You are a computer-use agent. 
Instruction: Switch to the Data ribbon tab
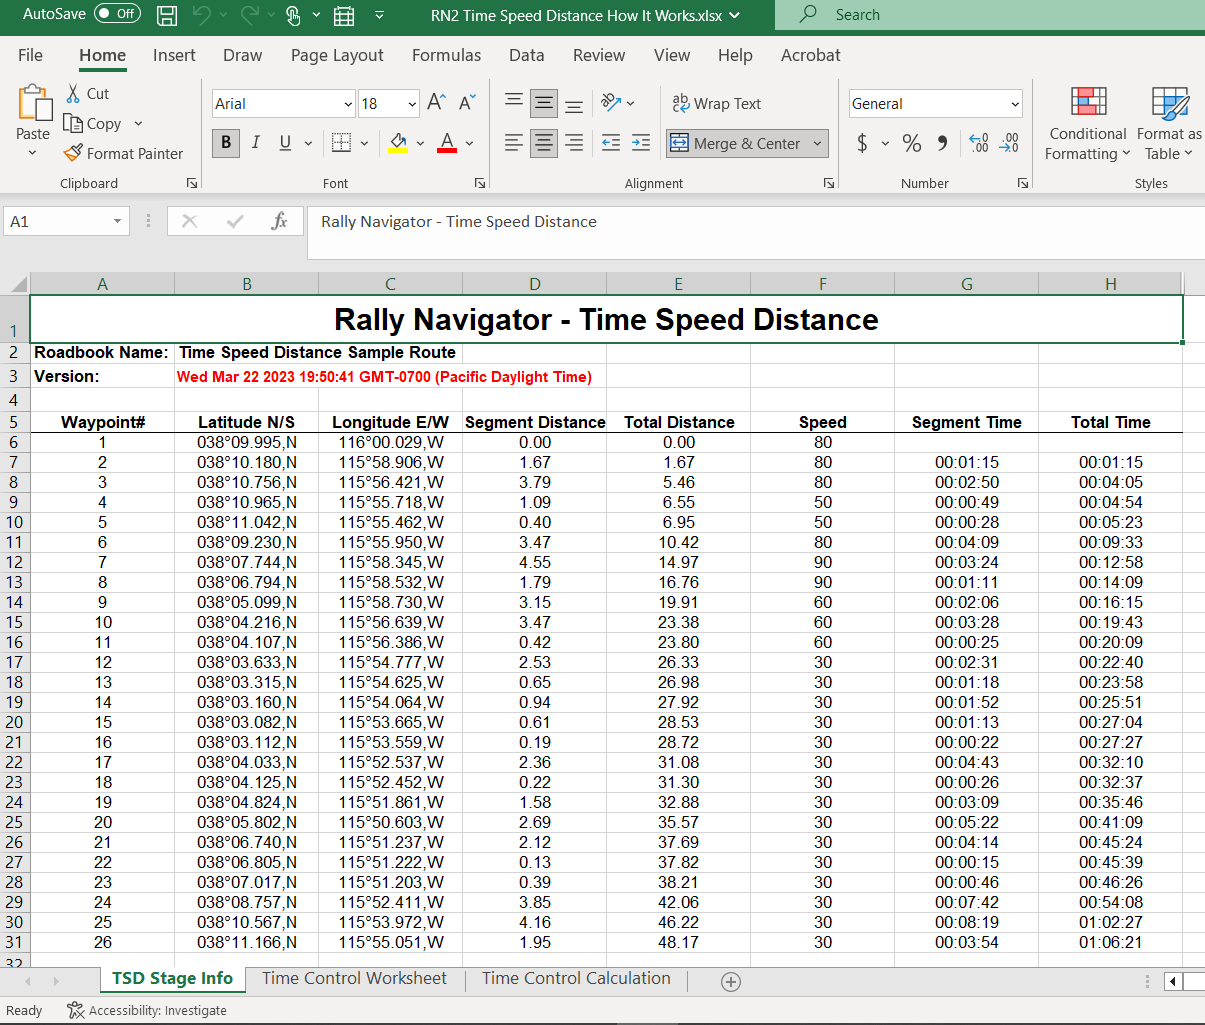pyautogui.click(x=526, y=55)
